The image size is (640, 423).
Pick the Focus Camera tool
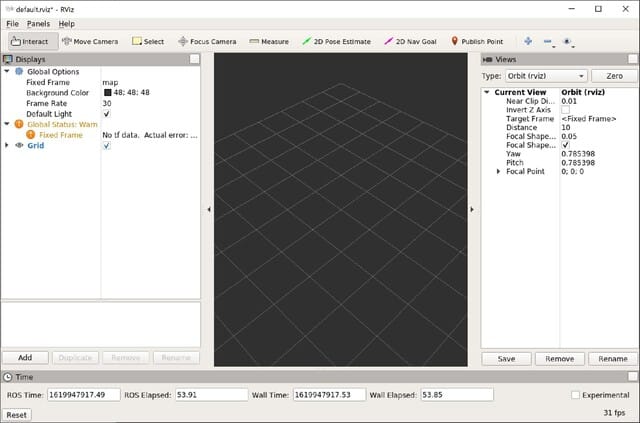pyautogui.click(x=207, y=41)
